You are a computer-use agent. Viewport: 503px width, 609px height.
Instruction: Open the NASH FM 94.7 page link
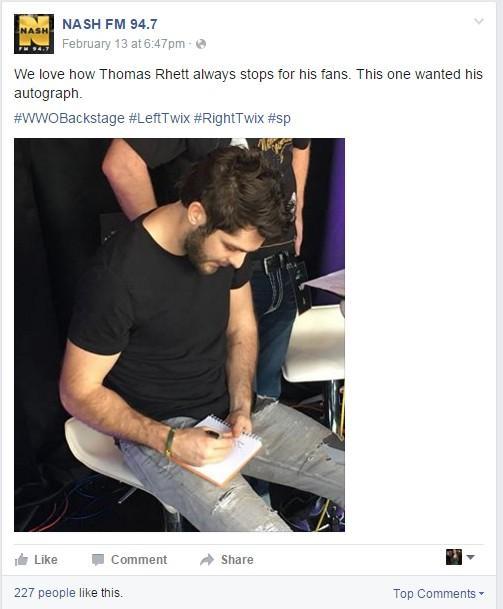[x=110, y=24]
